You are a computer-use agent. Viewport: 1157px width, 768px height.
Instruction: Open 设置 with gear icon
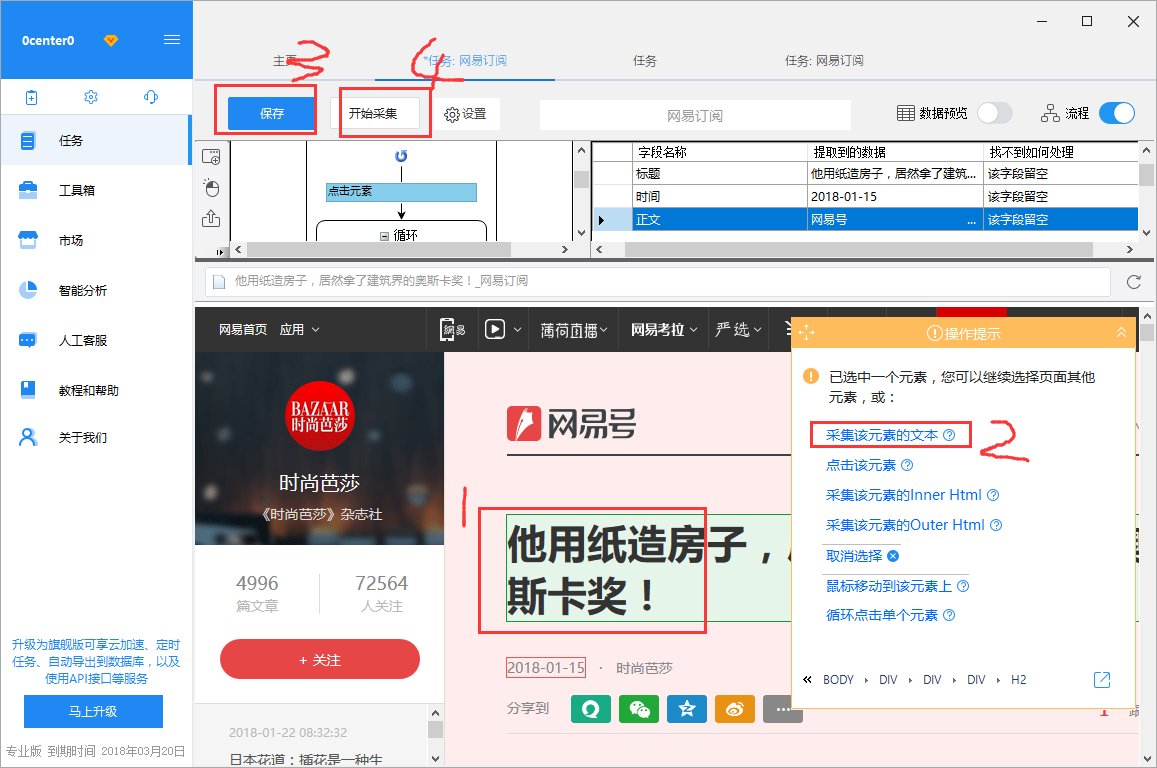tap(466, 114)
